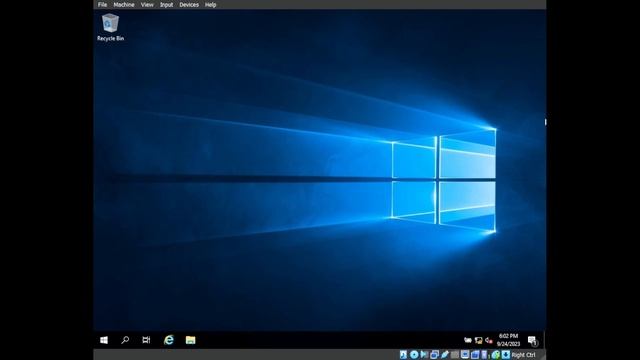Image resolution: width=640 pixels, height=360 pixels.
Task: Click the muted volume tray icon
Action: click(489, 340)
